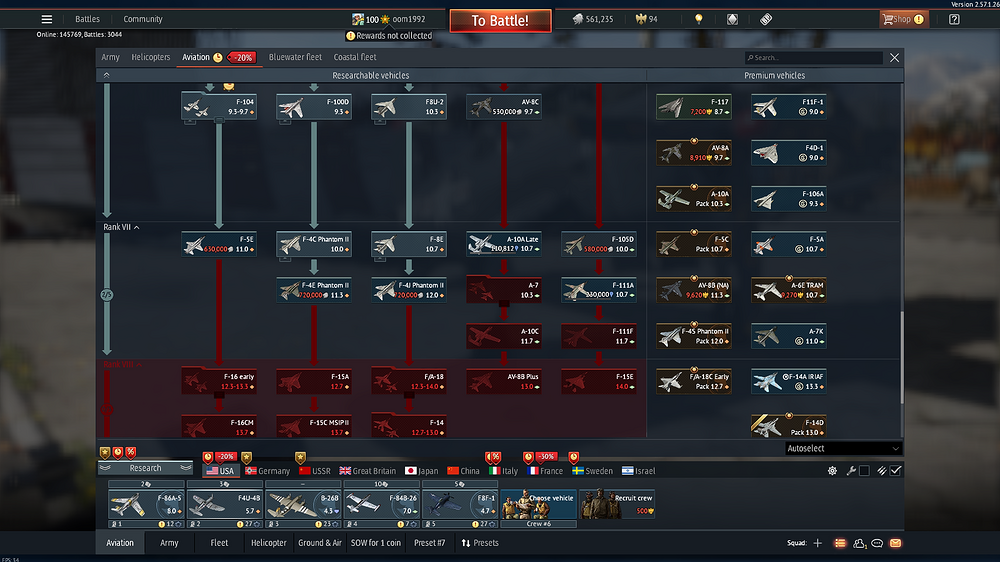Select the Japan nation flag

[x=422, y=471]
